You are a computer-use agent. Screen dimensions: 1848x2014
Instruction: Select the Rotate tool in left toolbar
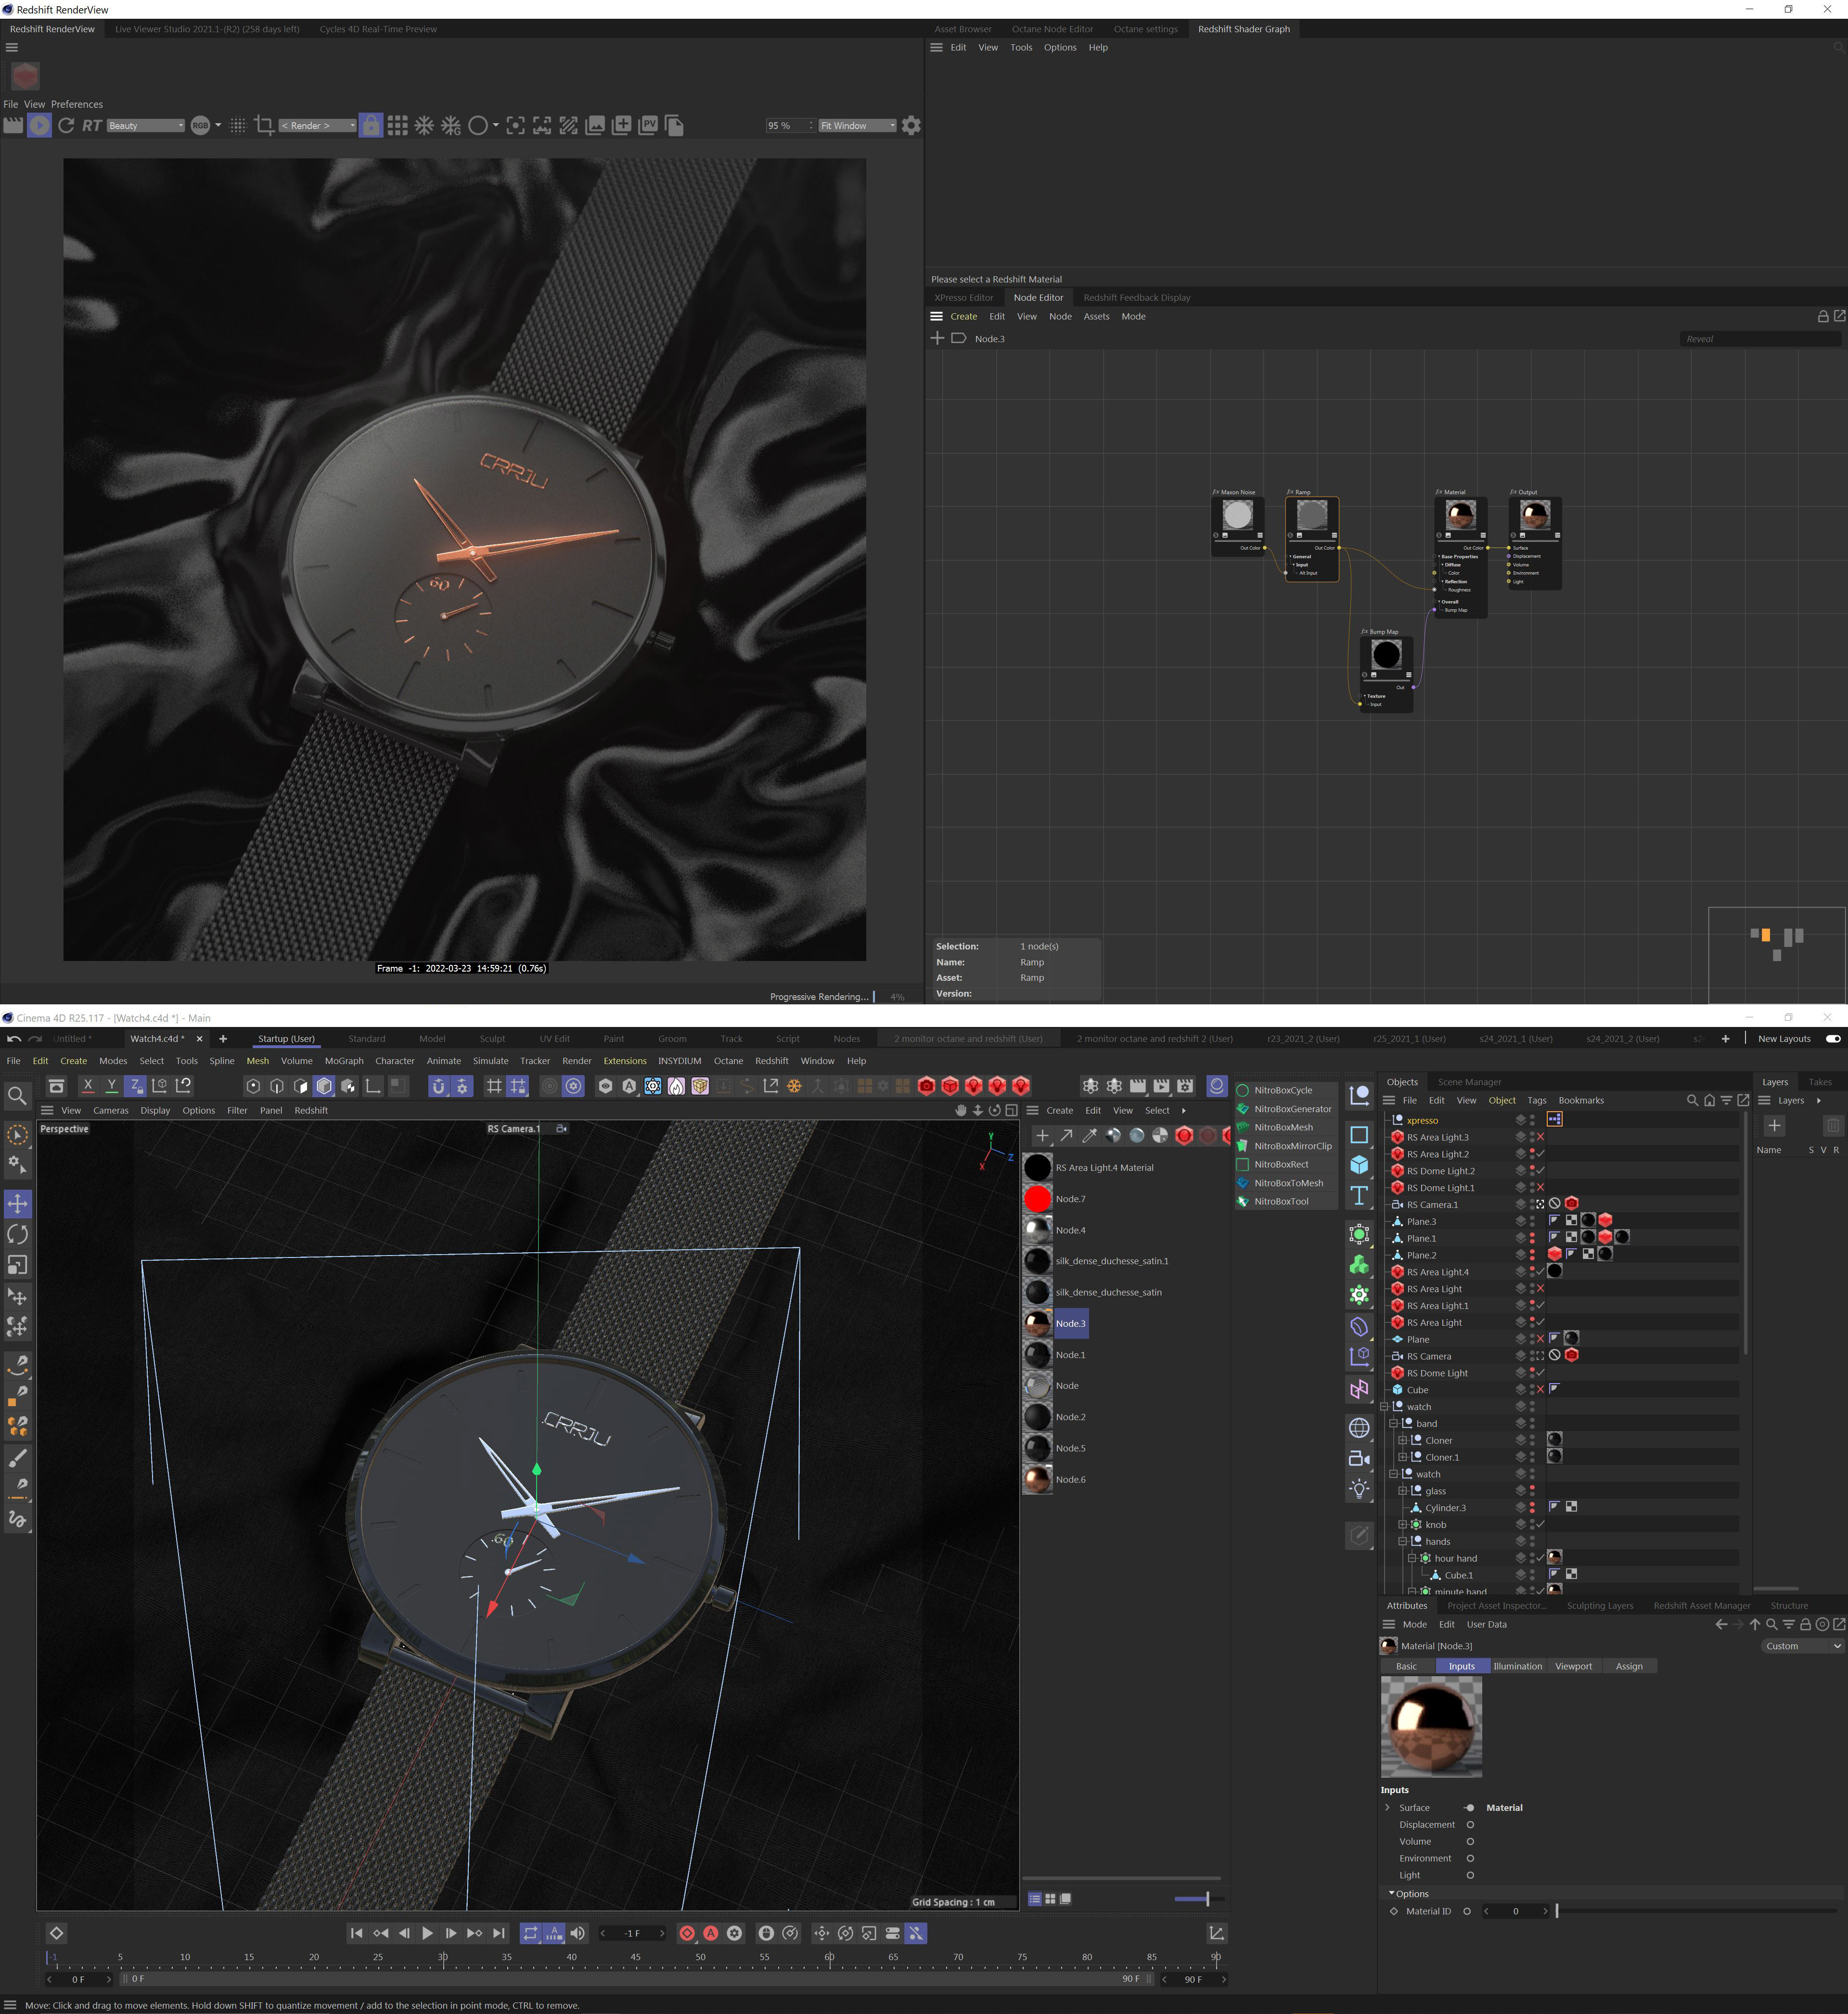pyautogui.click(x=17, y=1234)
